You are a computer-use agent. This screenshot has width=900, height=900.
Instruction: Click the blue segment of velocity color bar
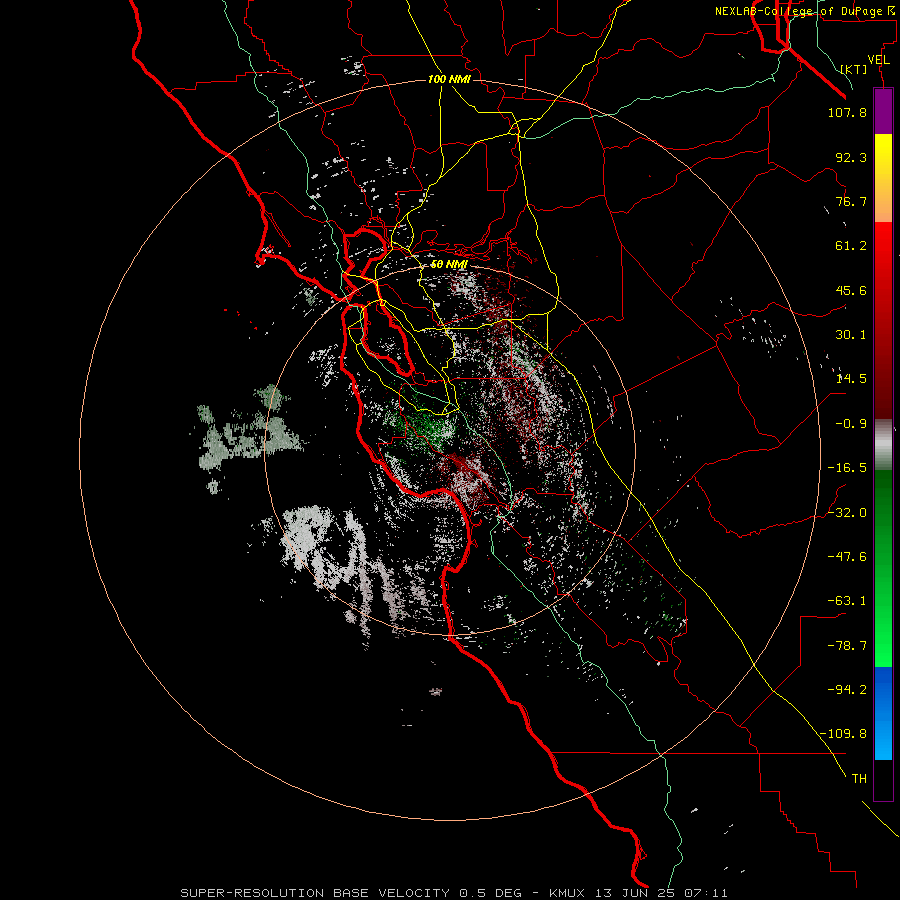[883, 713]
